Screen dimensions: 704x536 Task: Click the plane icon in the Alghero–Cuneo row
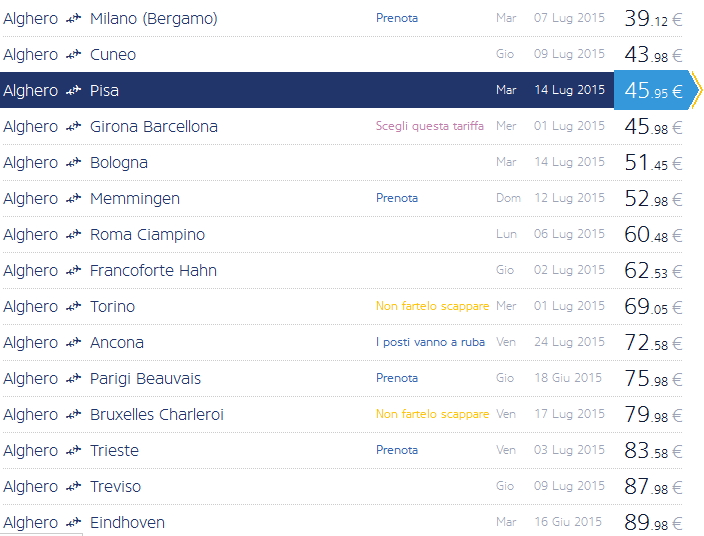click(x=73, y=55)
